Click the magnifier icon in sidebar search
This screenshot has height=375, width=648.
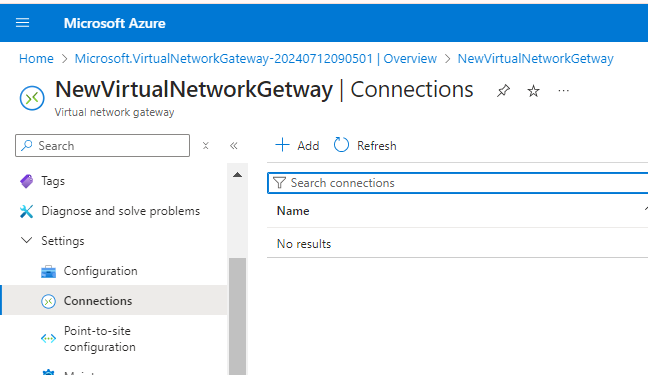click(27, 145)
